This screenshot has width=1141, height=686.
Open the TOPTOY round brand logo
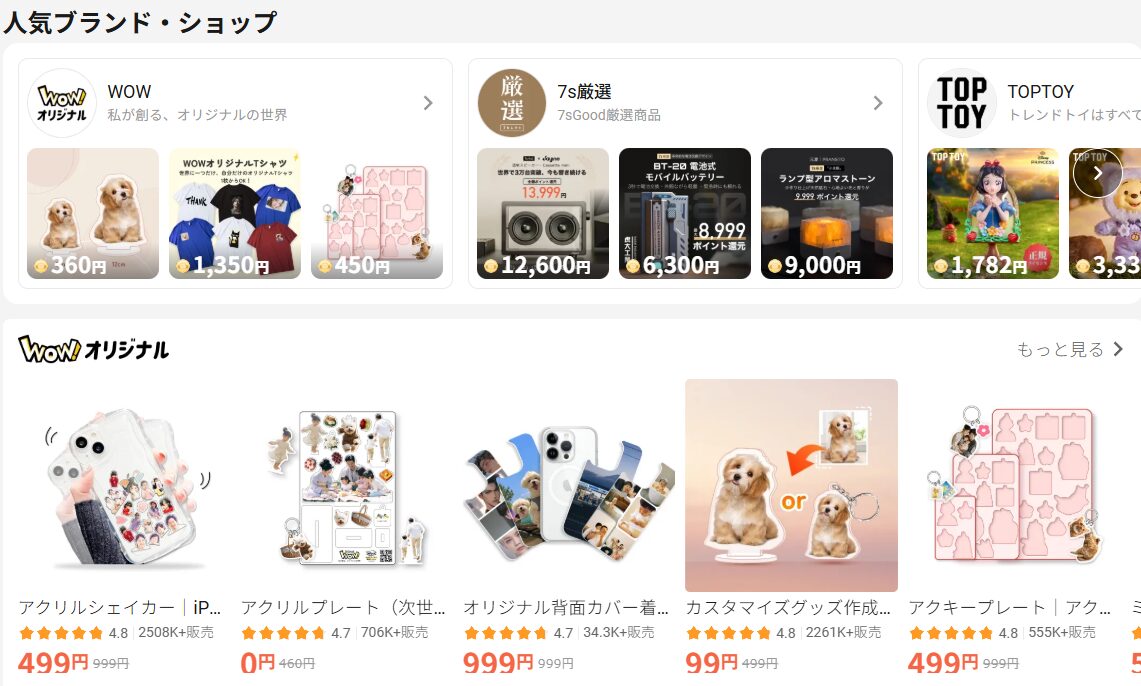point(961,103)
